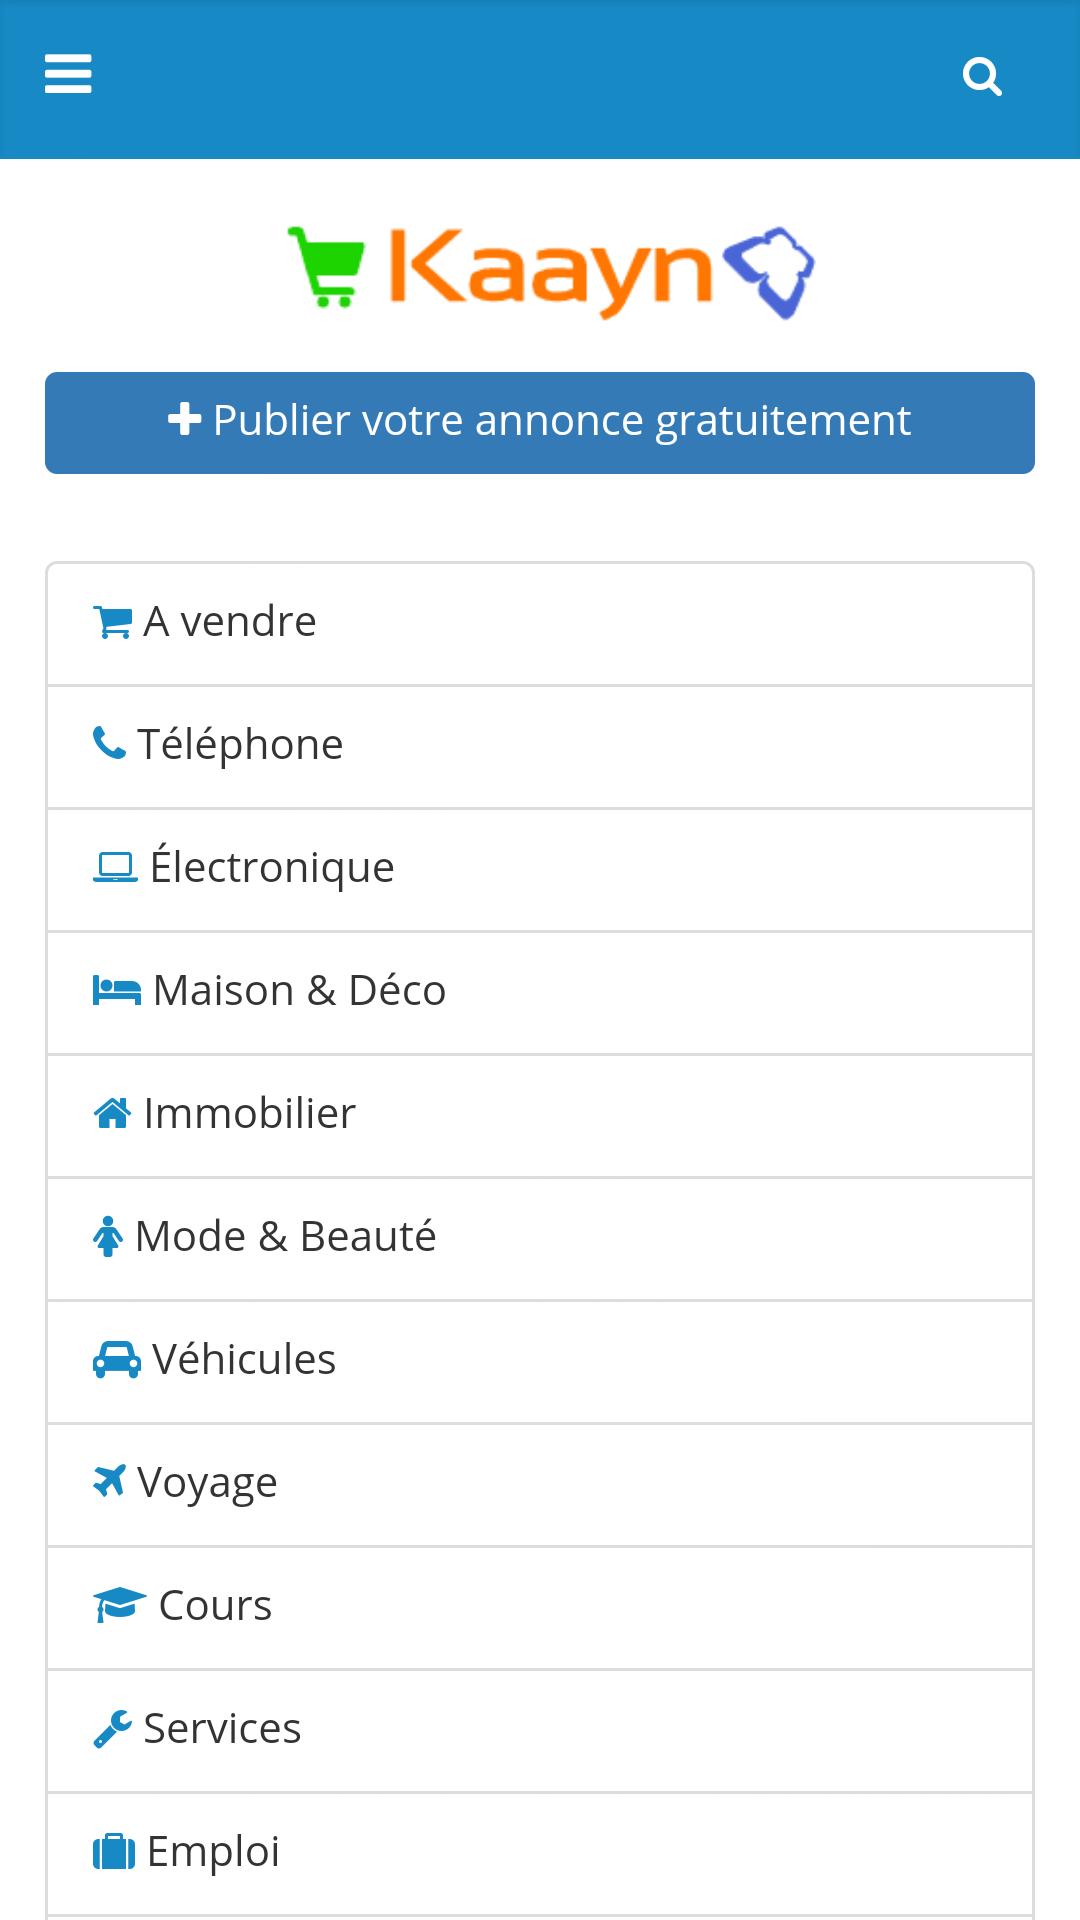Tap the house icon for Immobilier
The image size is (1080, 1920).
[x=112, y=1113]
